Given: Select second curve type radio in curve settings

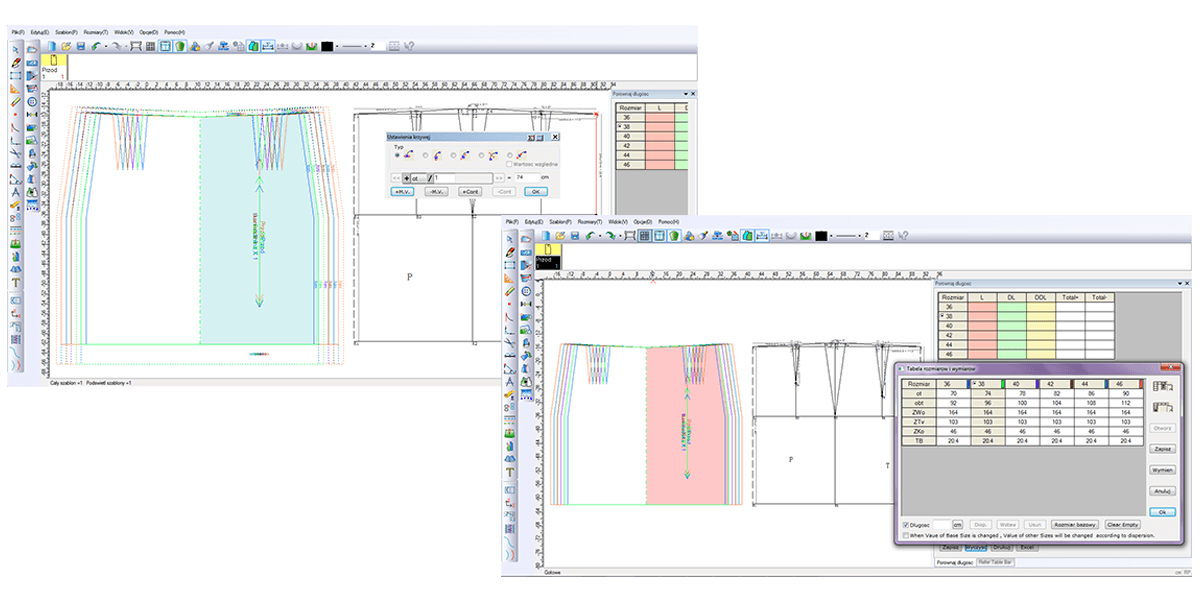Looking at the screenshot, I should (x=425, y=155).
